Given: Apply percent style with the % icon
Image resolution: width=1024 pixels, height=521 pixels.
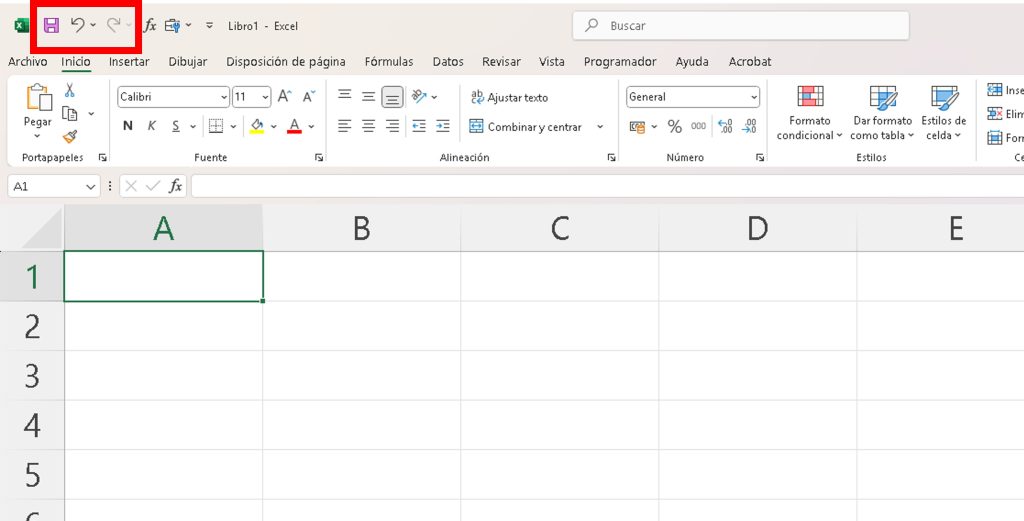Looking at the screenshot, I should pyautogui.click(x=674, y=127).
